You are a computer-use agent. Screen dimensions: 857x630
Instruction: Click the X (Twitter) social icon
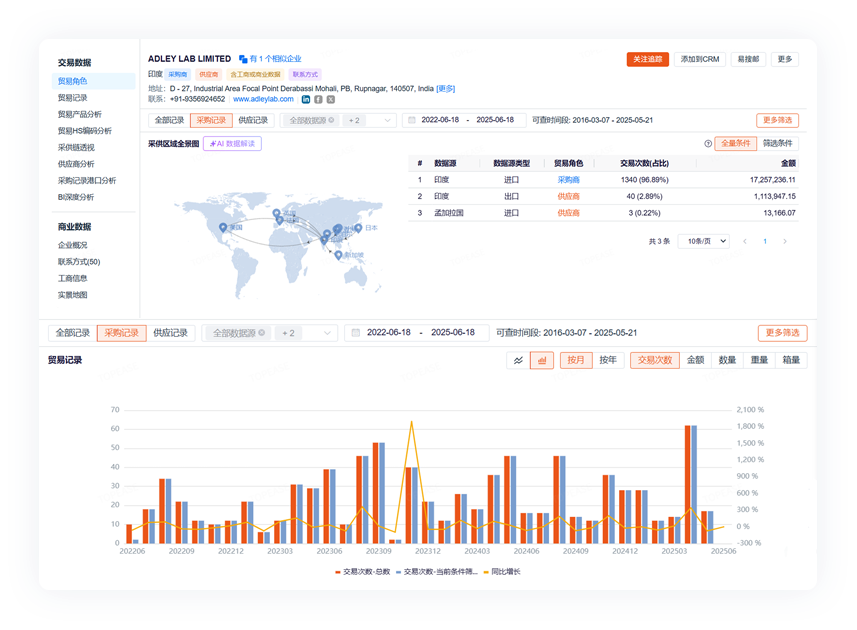coord(331,99)
